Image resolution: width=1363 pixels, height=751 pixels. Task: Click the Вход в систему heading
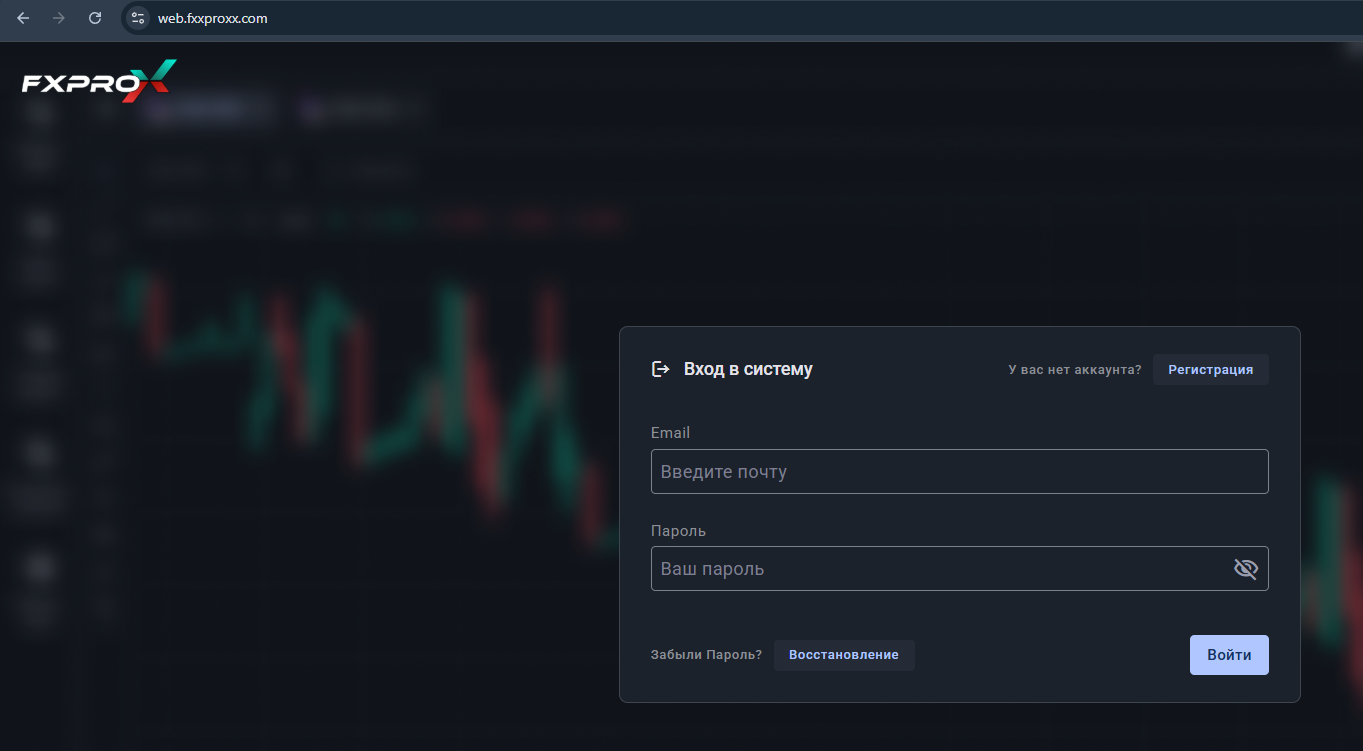click(748, 369)
